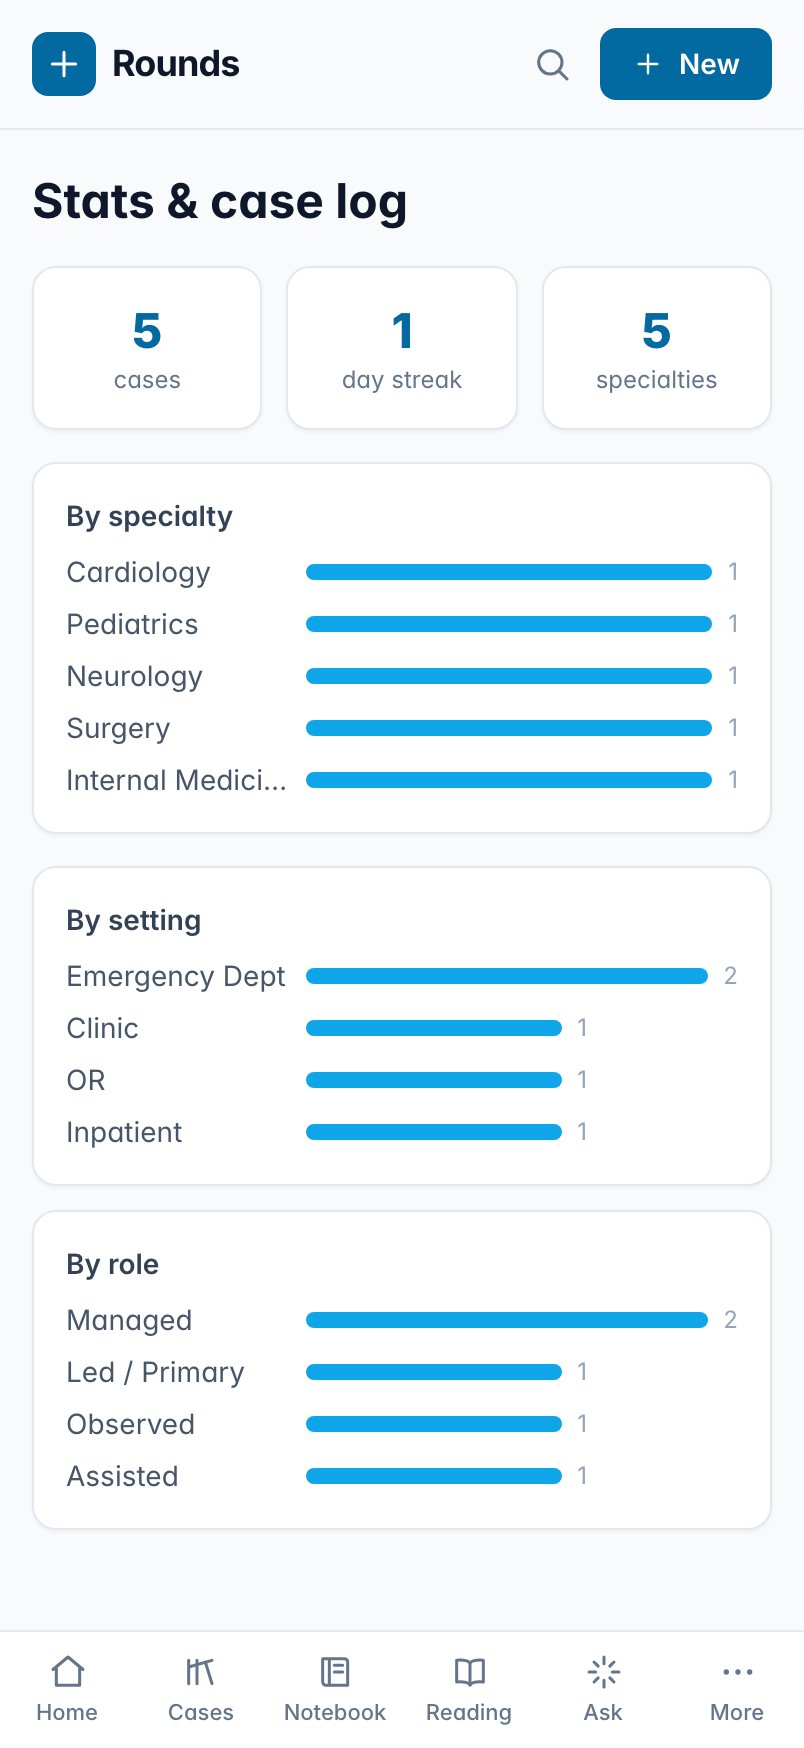
Task: Open the Notebook tab icon
Action: pos(335,1672)
